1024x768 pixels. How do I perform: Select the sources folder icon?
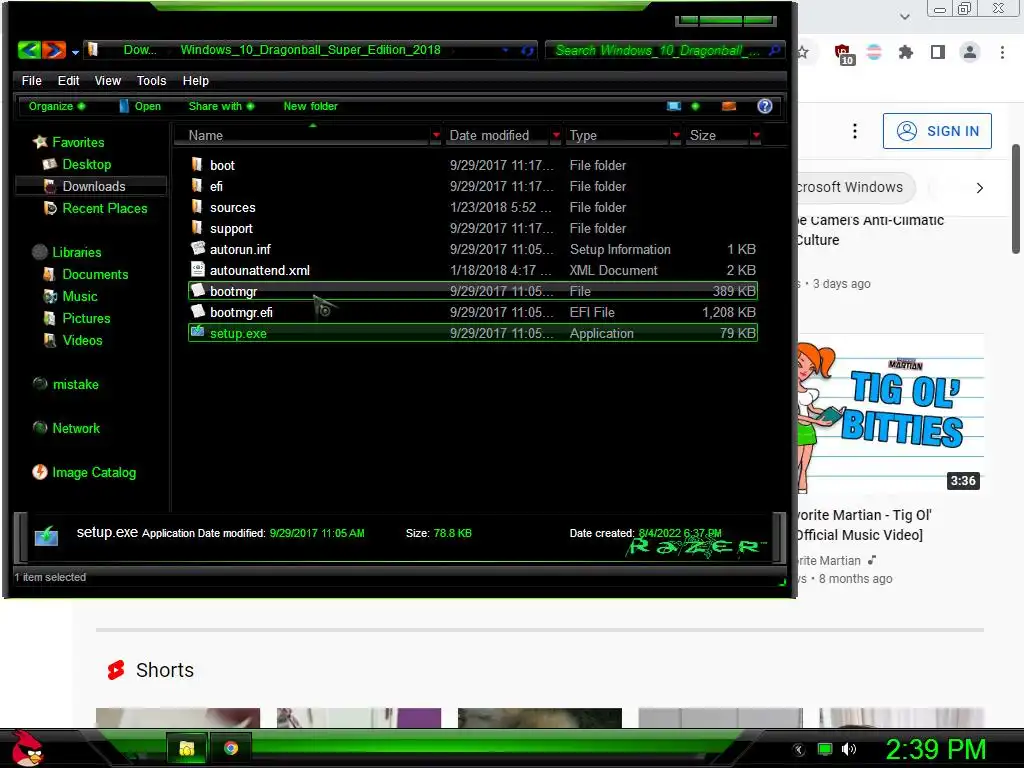pos(197,206)
